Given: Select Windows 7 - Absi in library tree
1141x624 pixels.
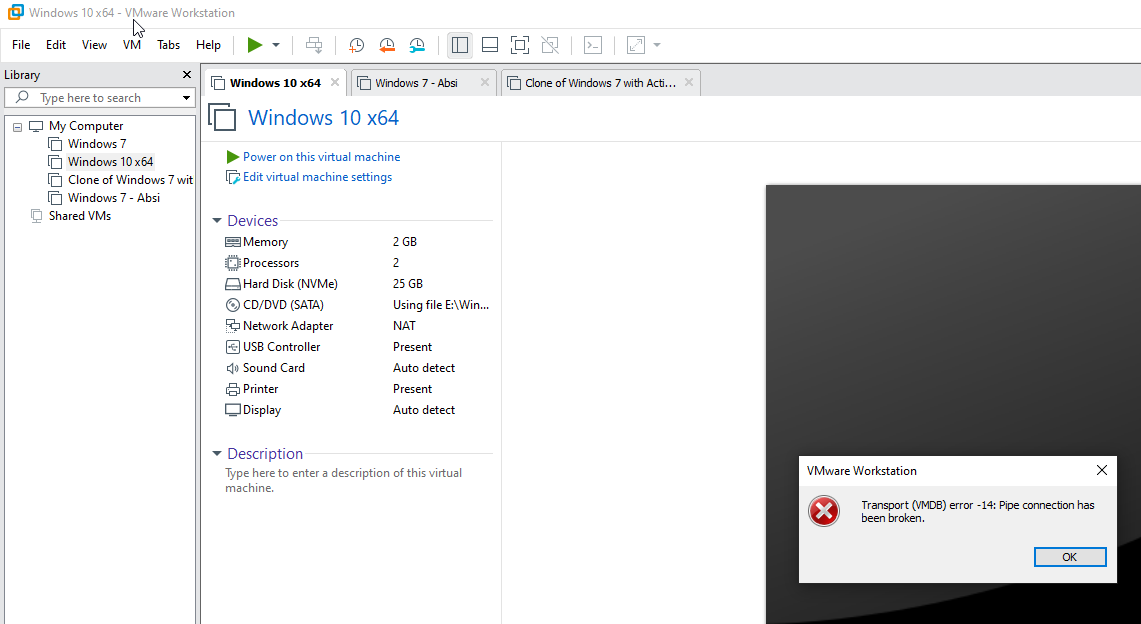Looking at the screenshot, I should coord(114,198).
